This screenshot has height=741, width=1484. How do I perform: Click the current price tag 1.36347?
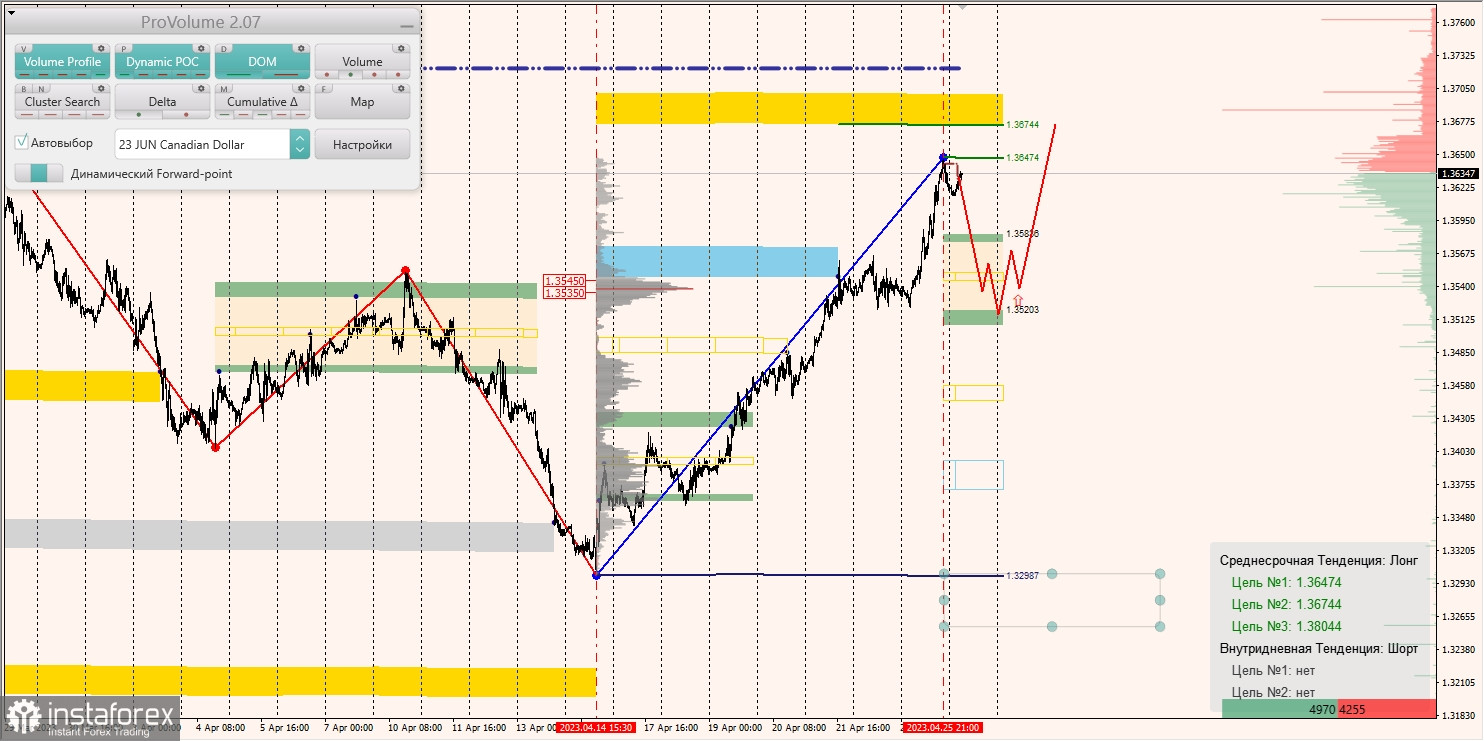pyautogui.click(x=1458, y=173)
